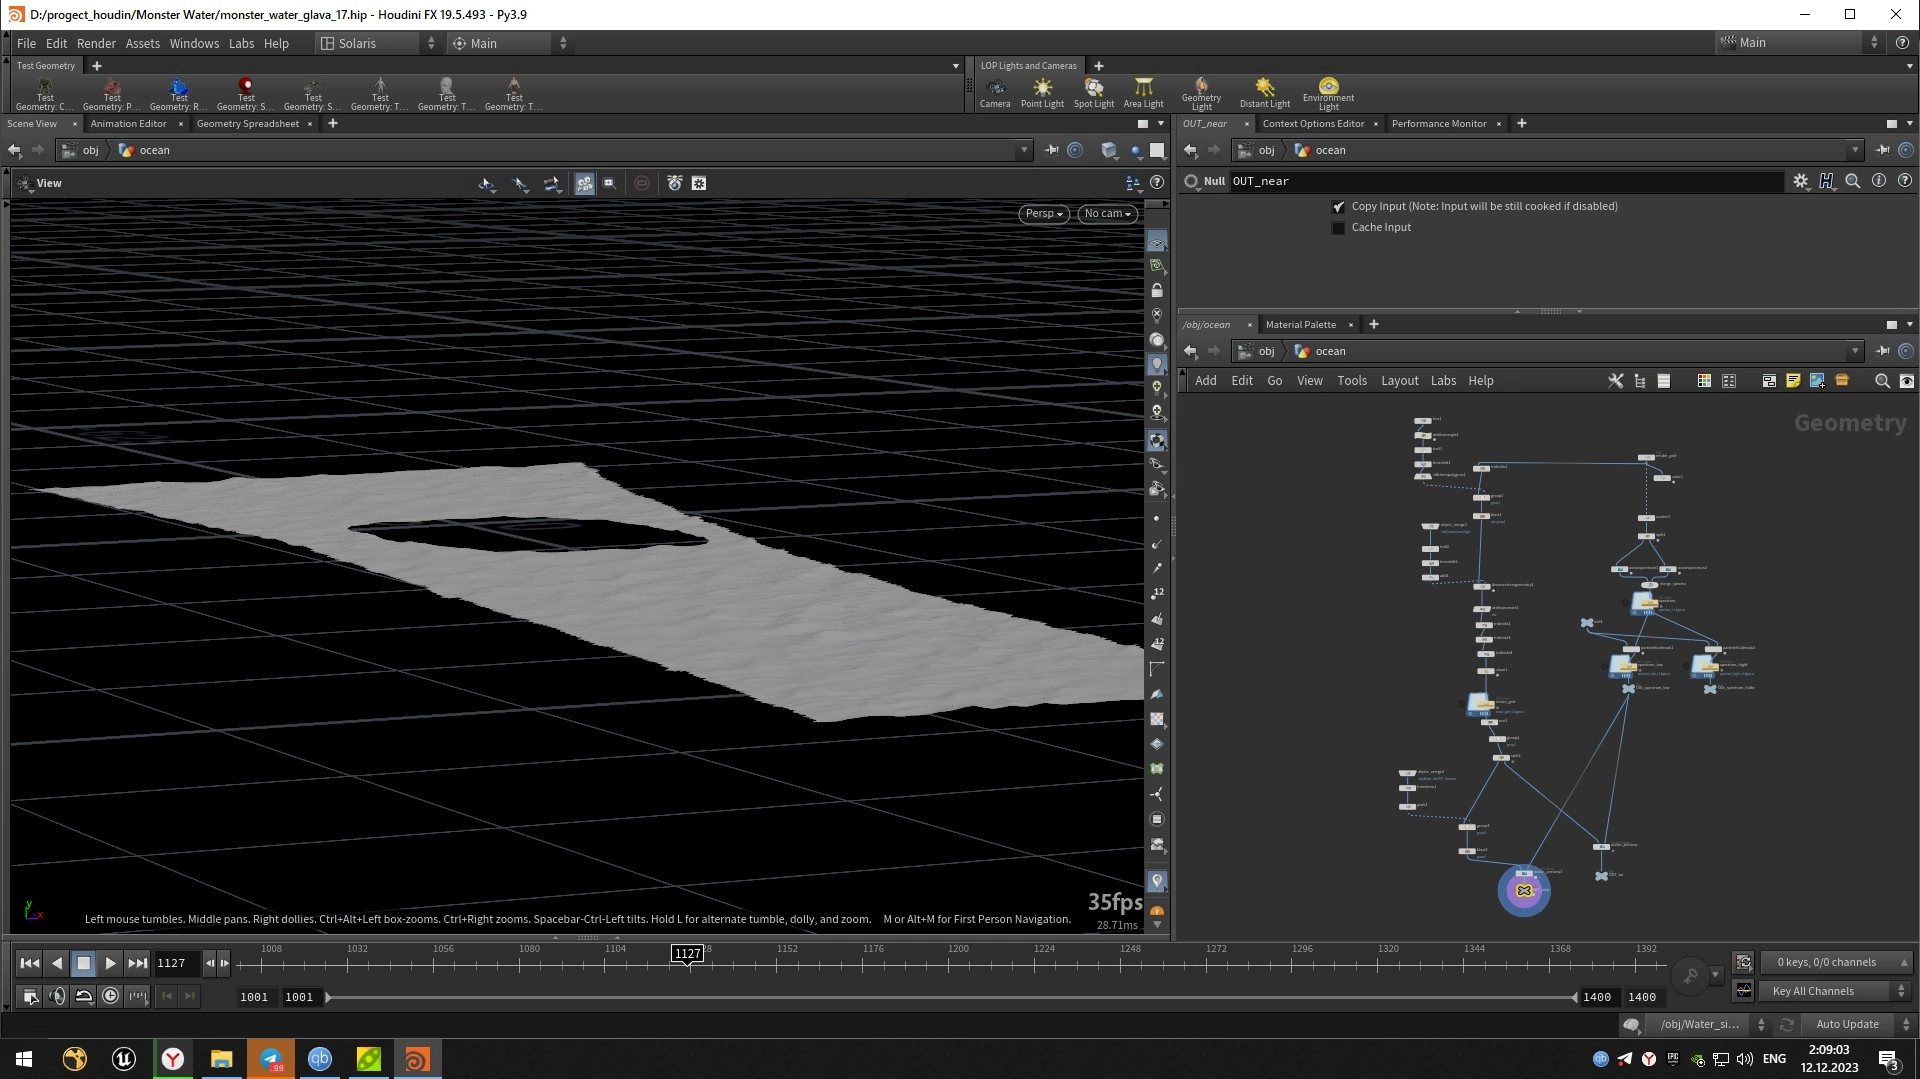Open the Persp viewport dropdown
Image resolution: width=1920 pixels, height=1079 pixels.
(x=1044, y=213)
